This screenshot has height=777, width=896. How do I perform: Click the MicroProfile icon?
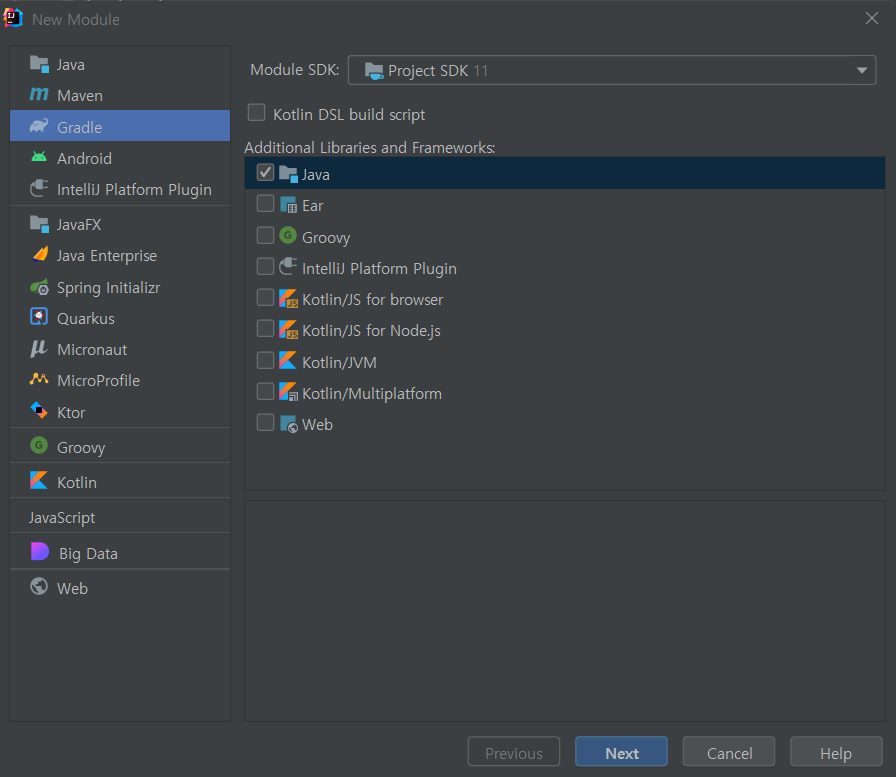39,379
